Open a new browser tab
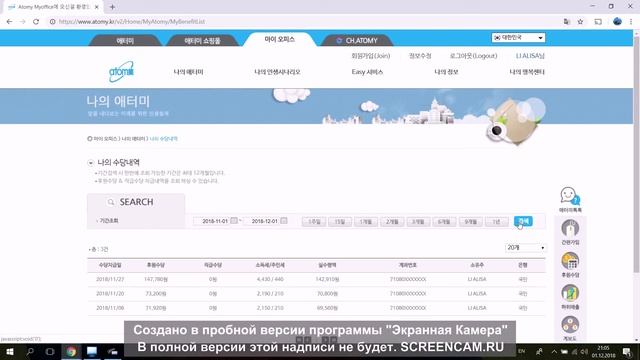640x360 pixels. (112, 7)
